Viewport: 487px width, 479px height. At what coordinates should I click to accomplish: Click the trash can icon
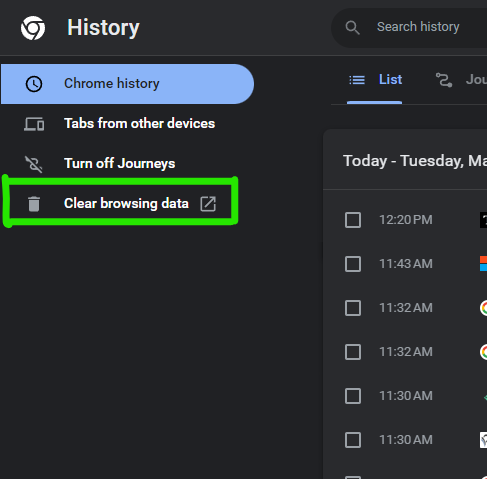[34, 204]
